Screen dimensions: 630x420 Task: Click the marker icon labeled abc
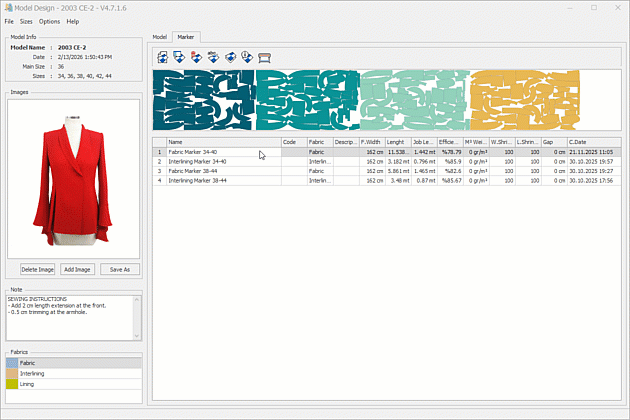[214, 56]
